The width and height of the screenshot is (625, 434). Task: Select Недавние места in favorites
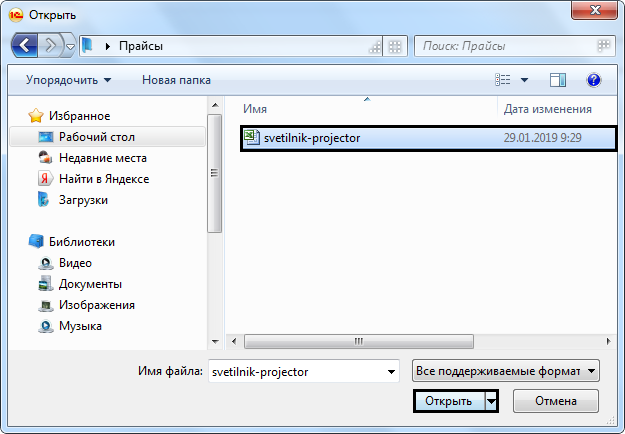(x=102, y=158)
